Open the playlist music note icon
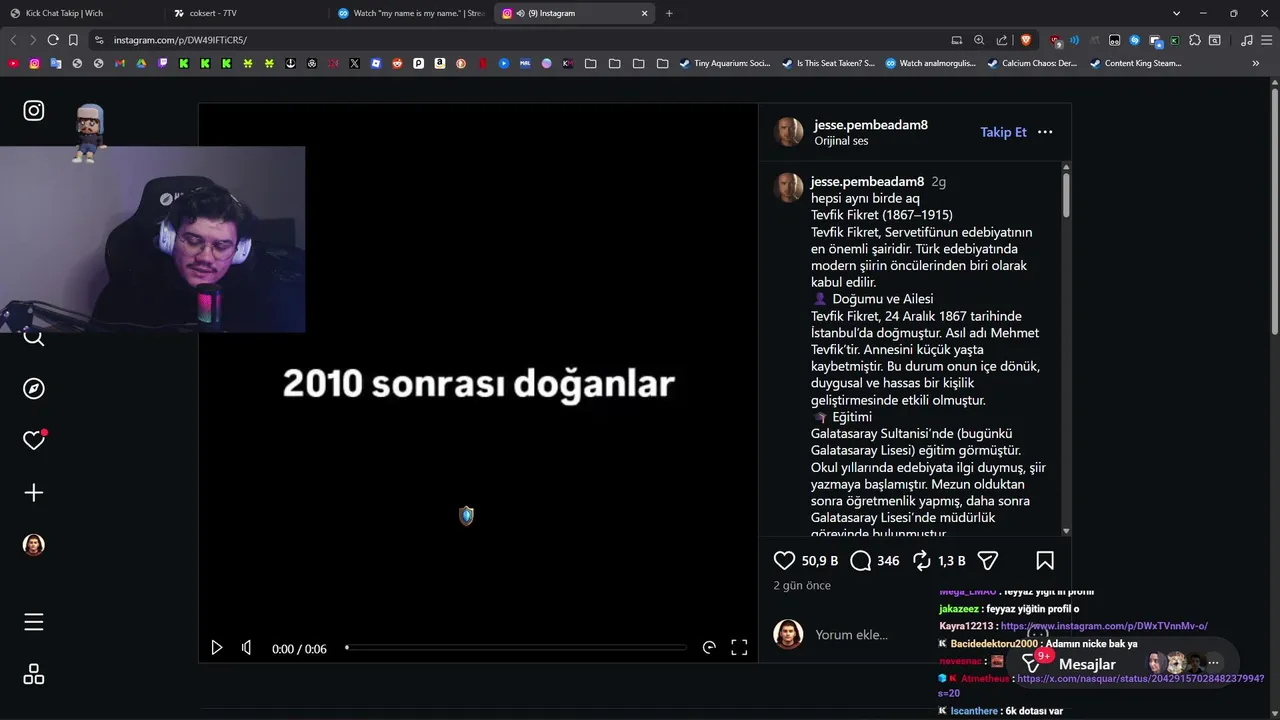 tap(1246, 40)
